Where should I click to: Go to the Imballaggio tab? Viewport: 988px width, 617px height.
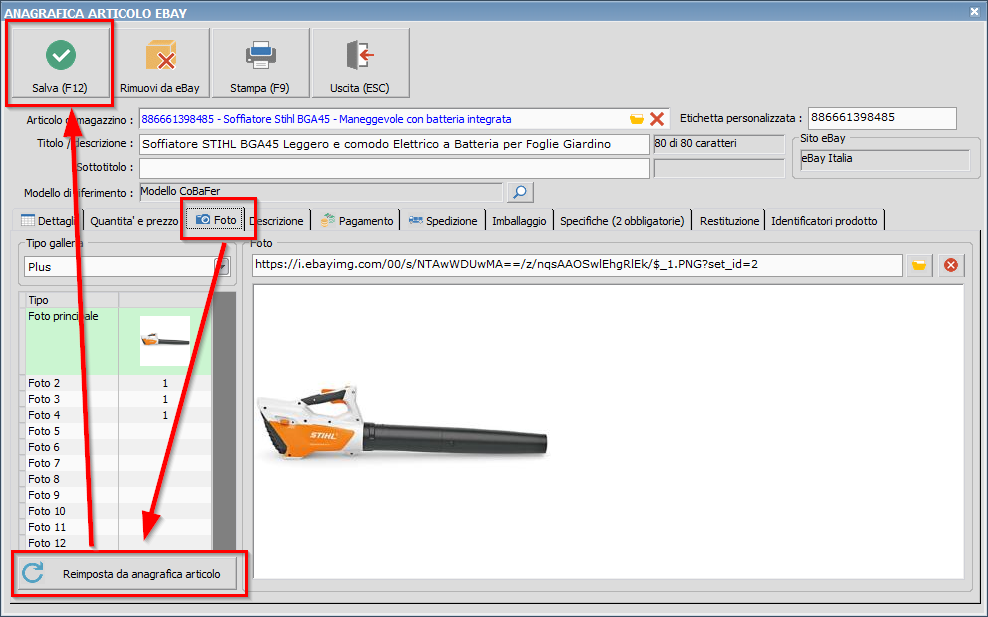coord(519,221)
